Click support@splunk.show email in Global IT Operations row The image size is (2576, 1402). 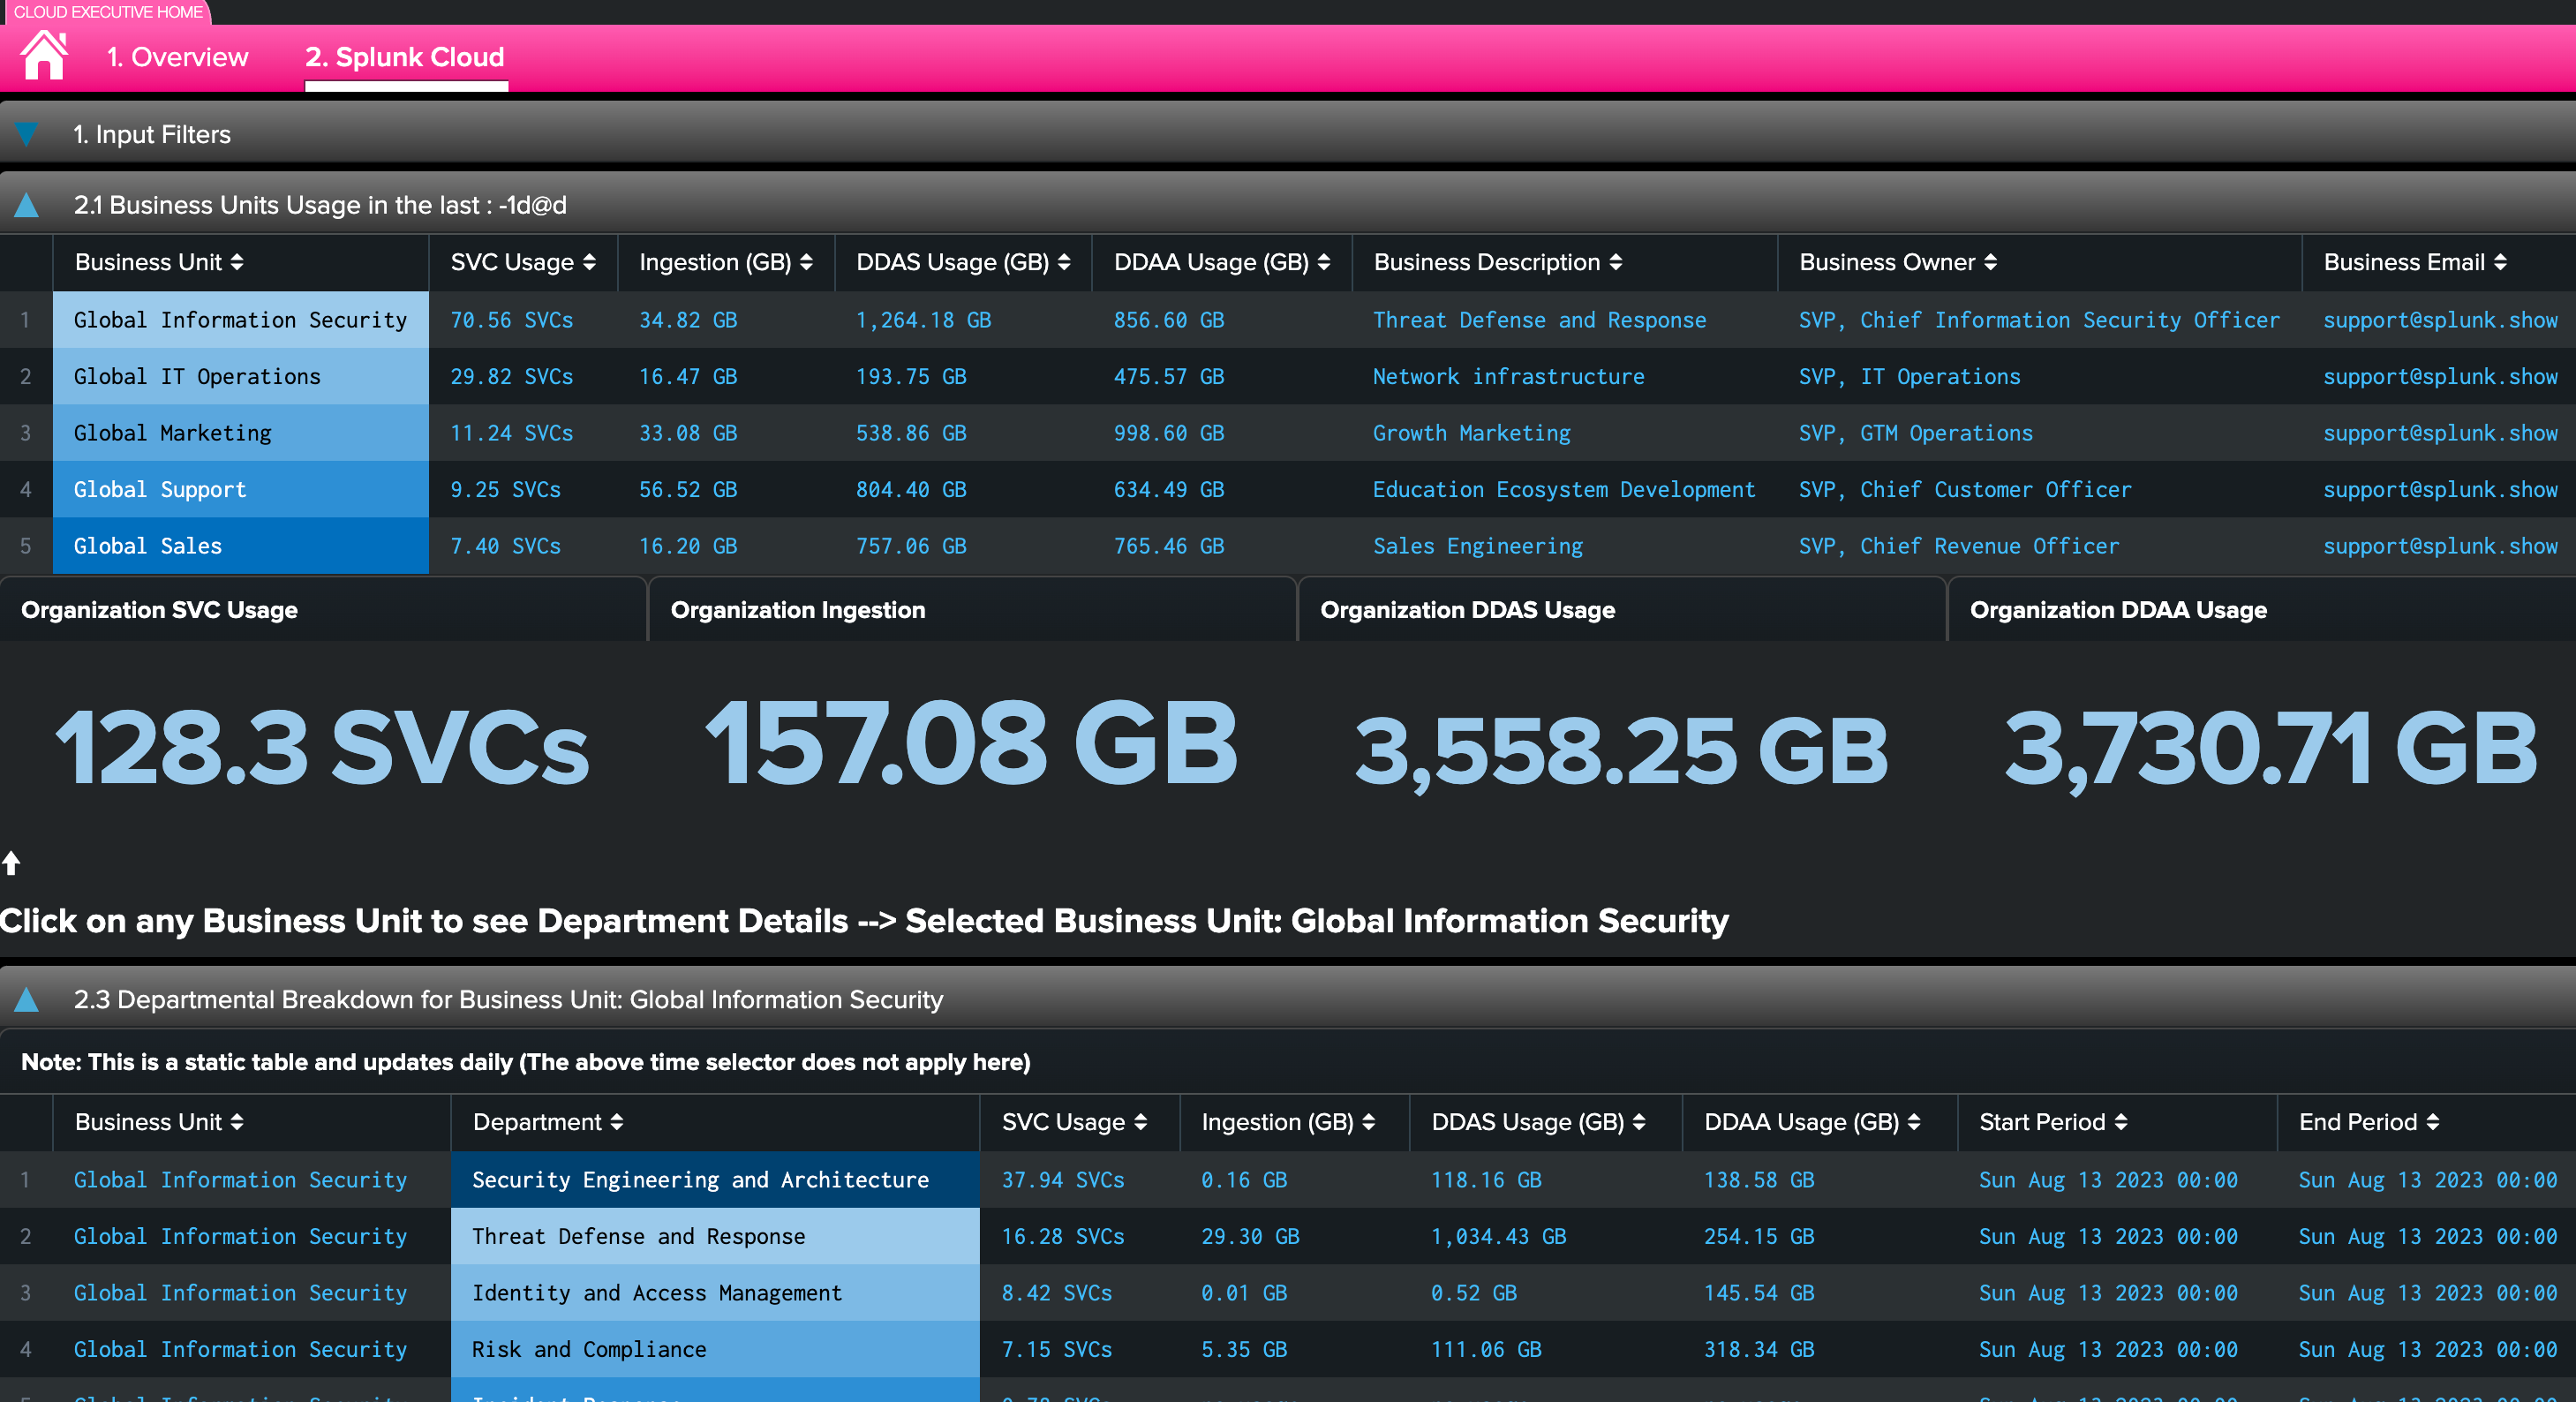pos(2440,376)
